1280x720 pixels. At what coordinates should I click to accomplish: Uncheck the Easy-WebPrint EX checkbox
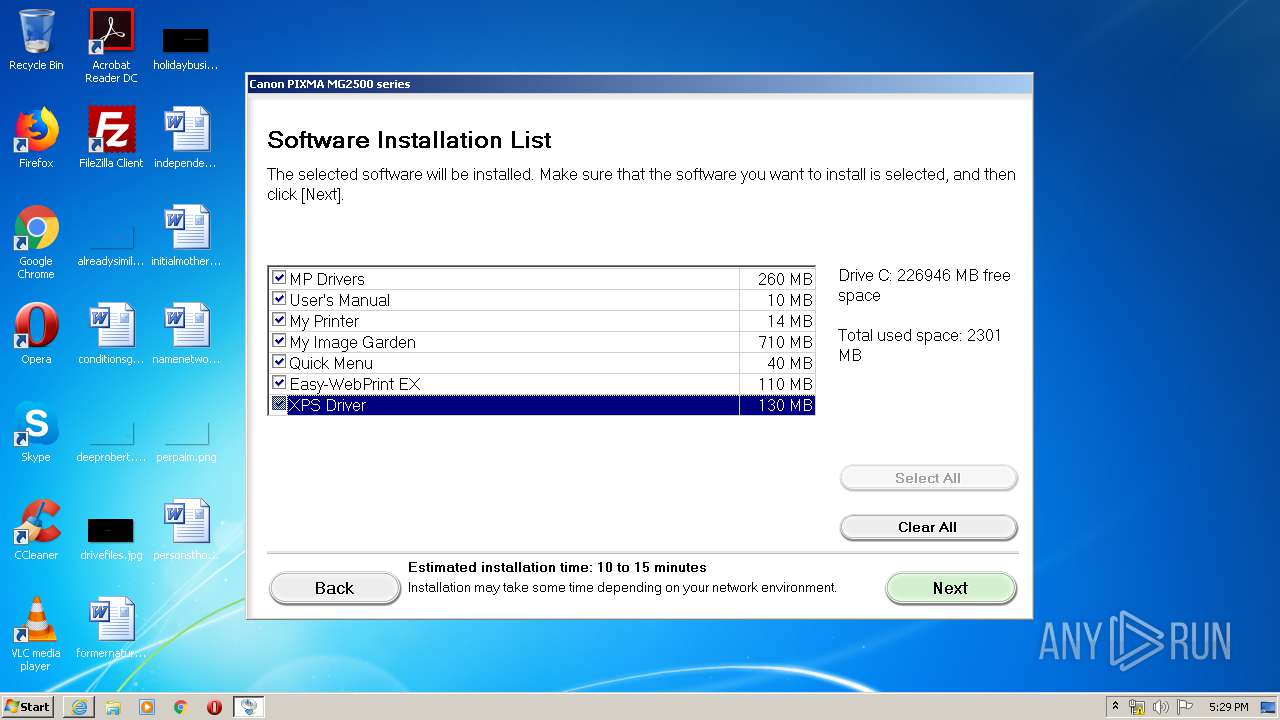point(279,383)
